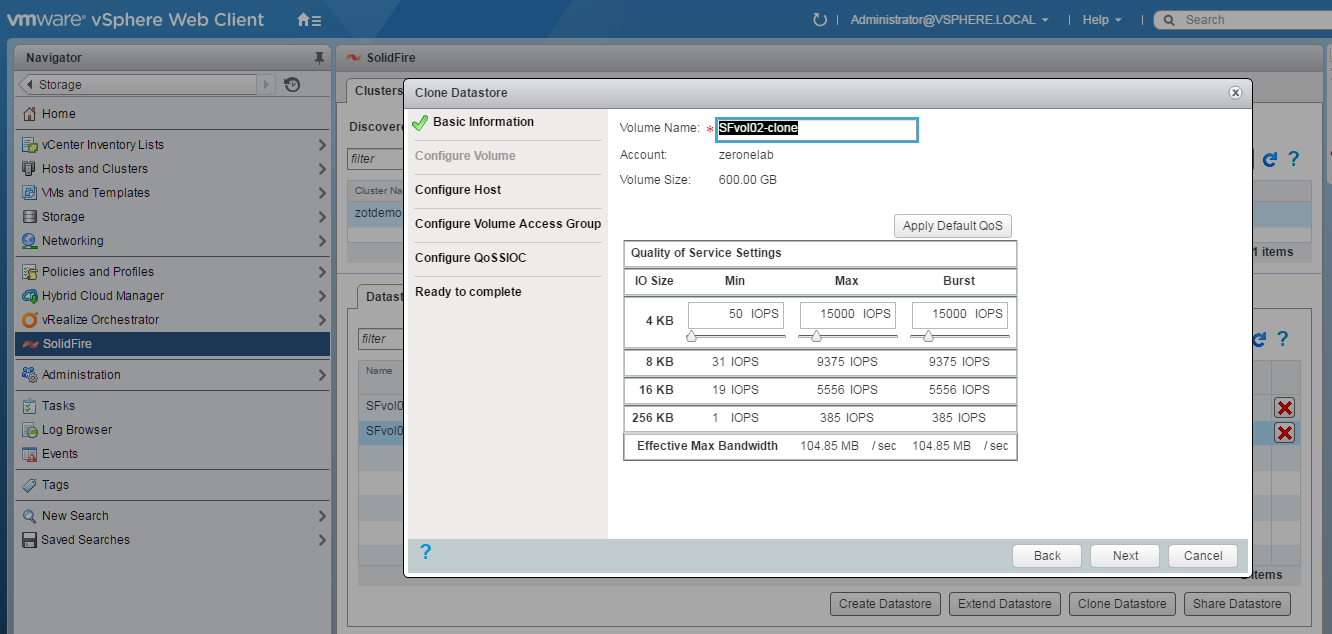Click Burst IOPS slider handle
Viewport: 1332px width, 634px height.
pos(928,336)
